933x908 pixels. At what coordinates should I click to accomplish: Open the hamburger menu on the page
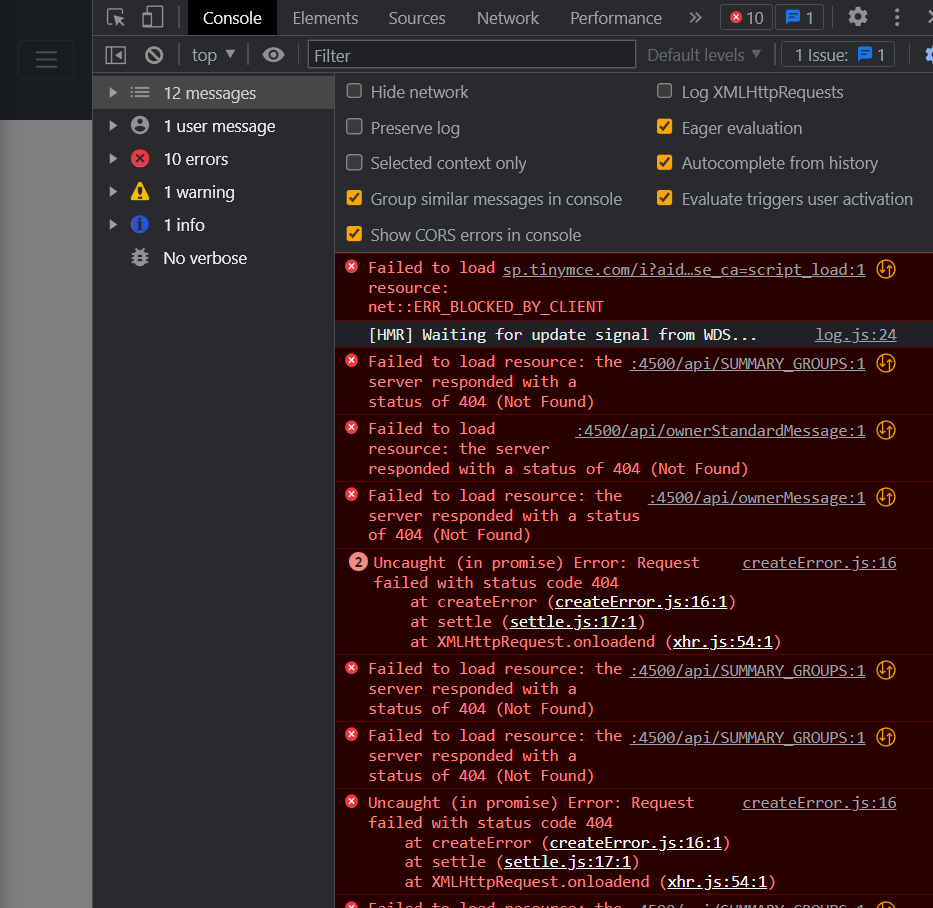(x=46, y=59)
